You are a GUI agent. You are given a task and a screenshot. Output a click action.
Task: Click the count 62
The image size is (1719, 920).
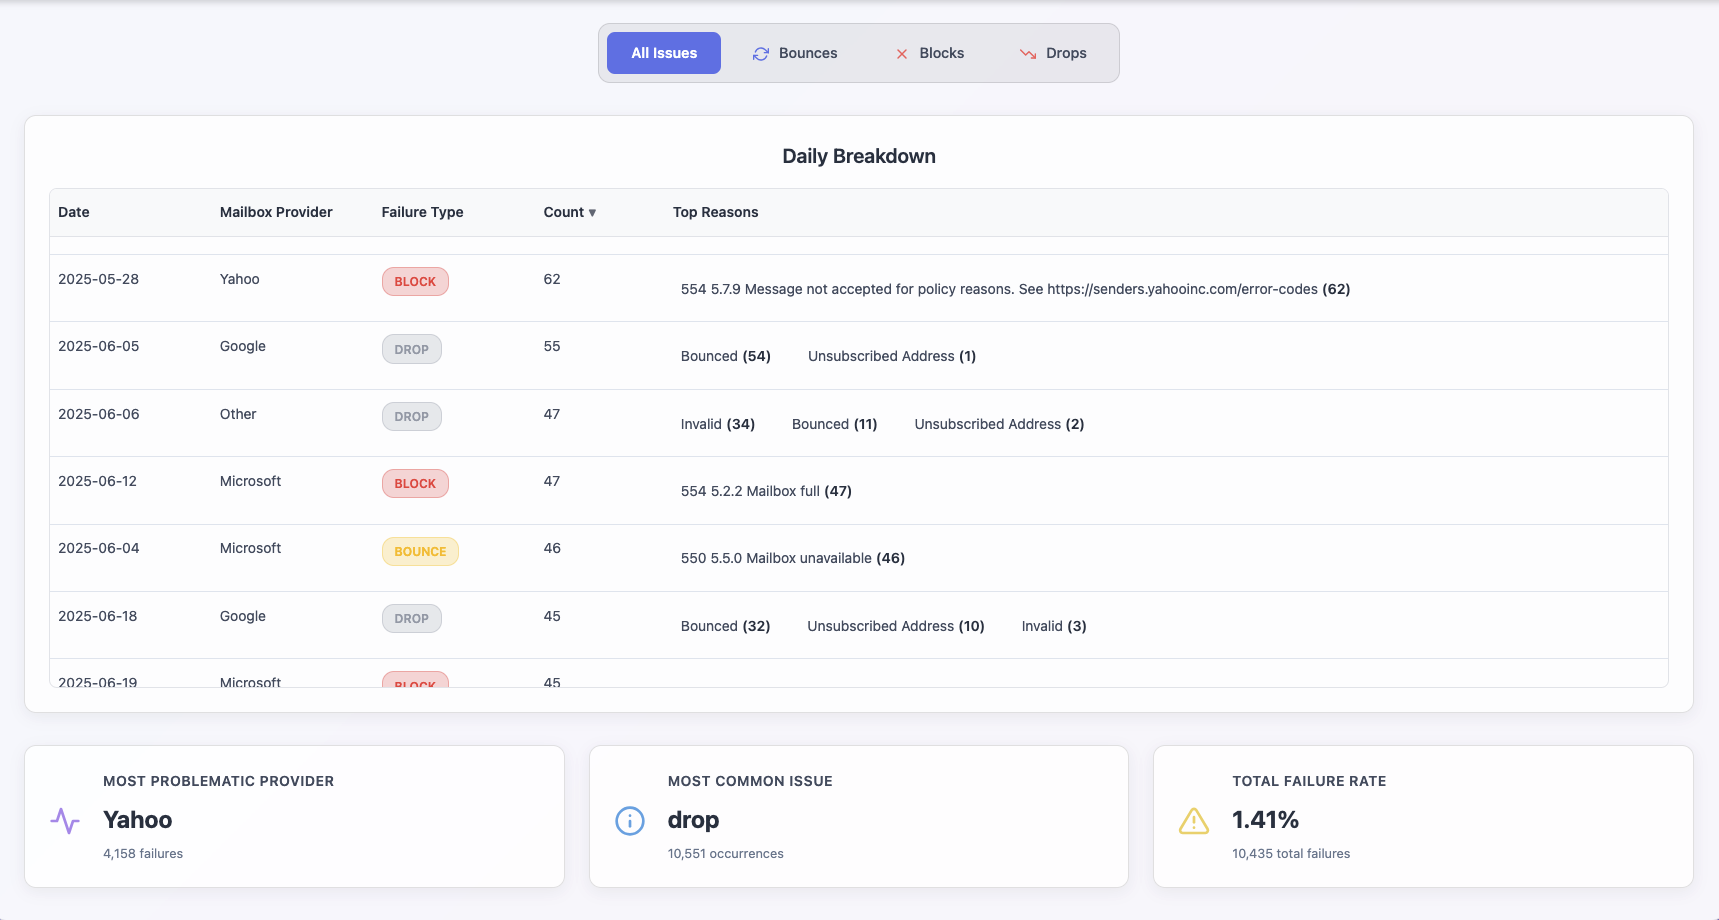pos(552,279)
